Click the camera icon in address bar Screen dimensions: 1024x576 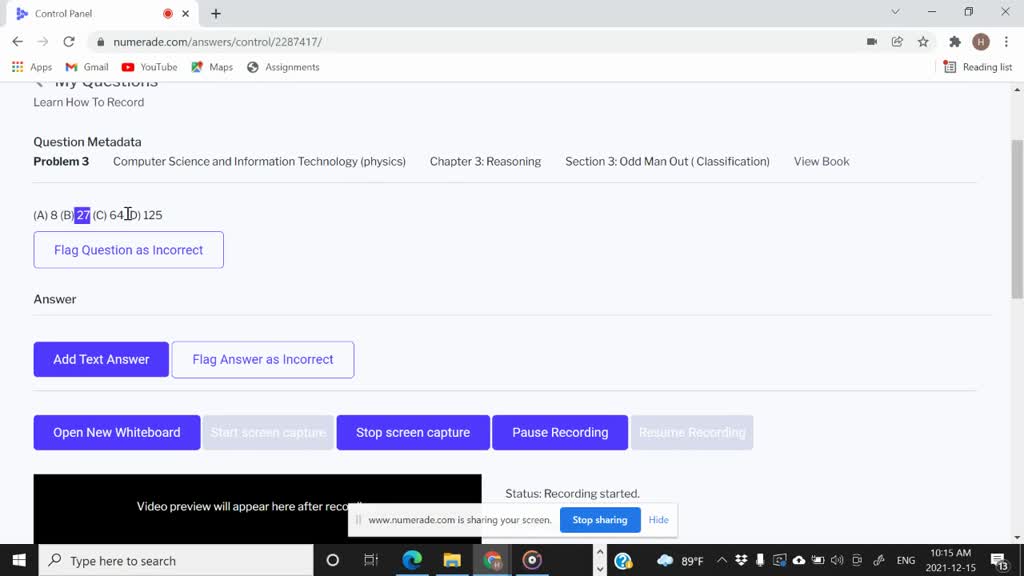pyautogui.click(x=872, y=42)
